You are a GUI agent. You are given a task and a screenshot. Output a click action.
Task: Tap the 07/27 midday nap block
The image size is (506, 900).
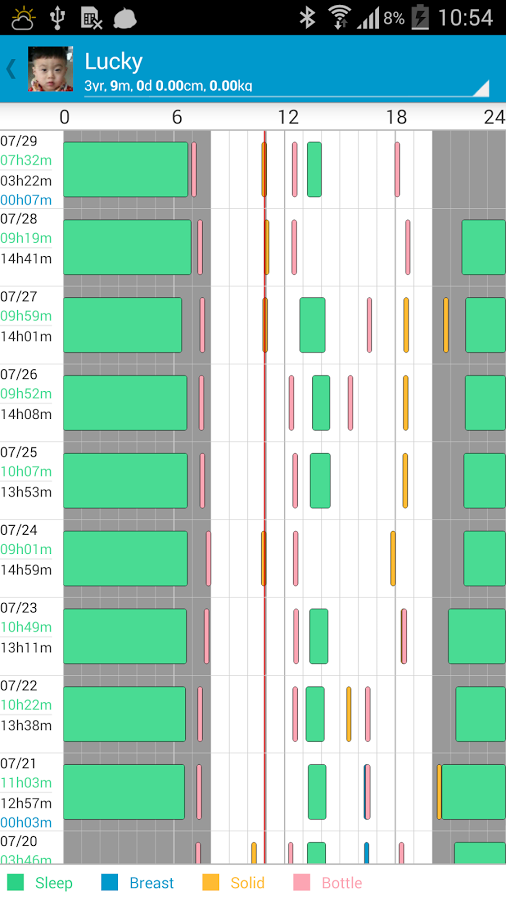pos(312,325)
